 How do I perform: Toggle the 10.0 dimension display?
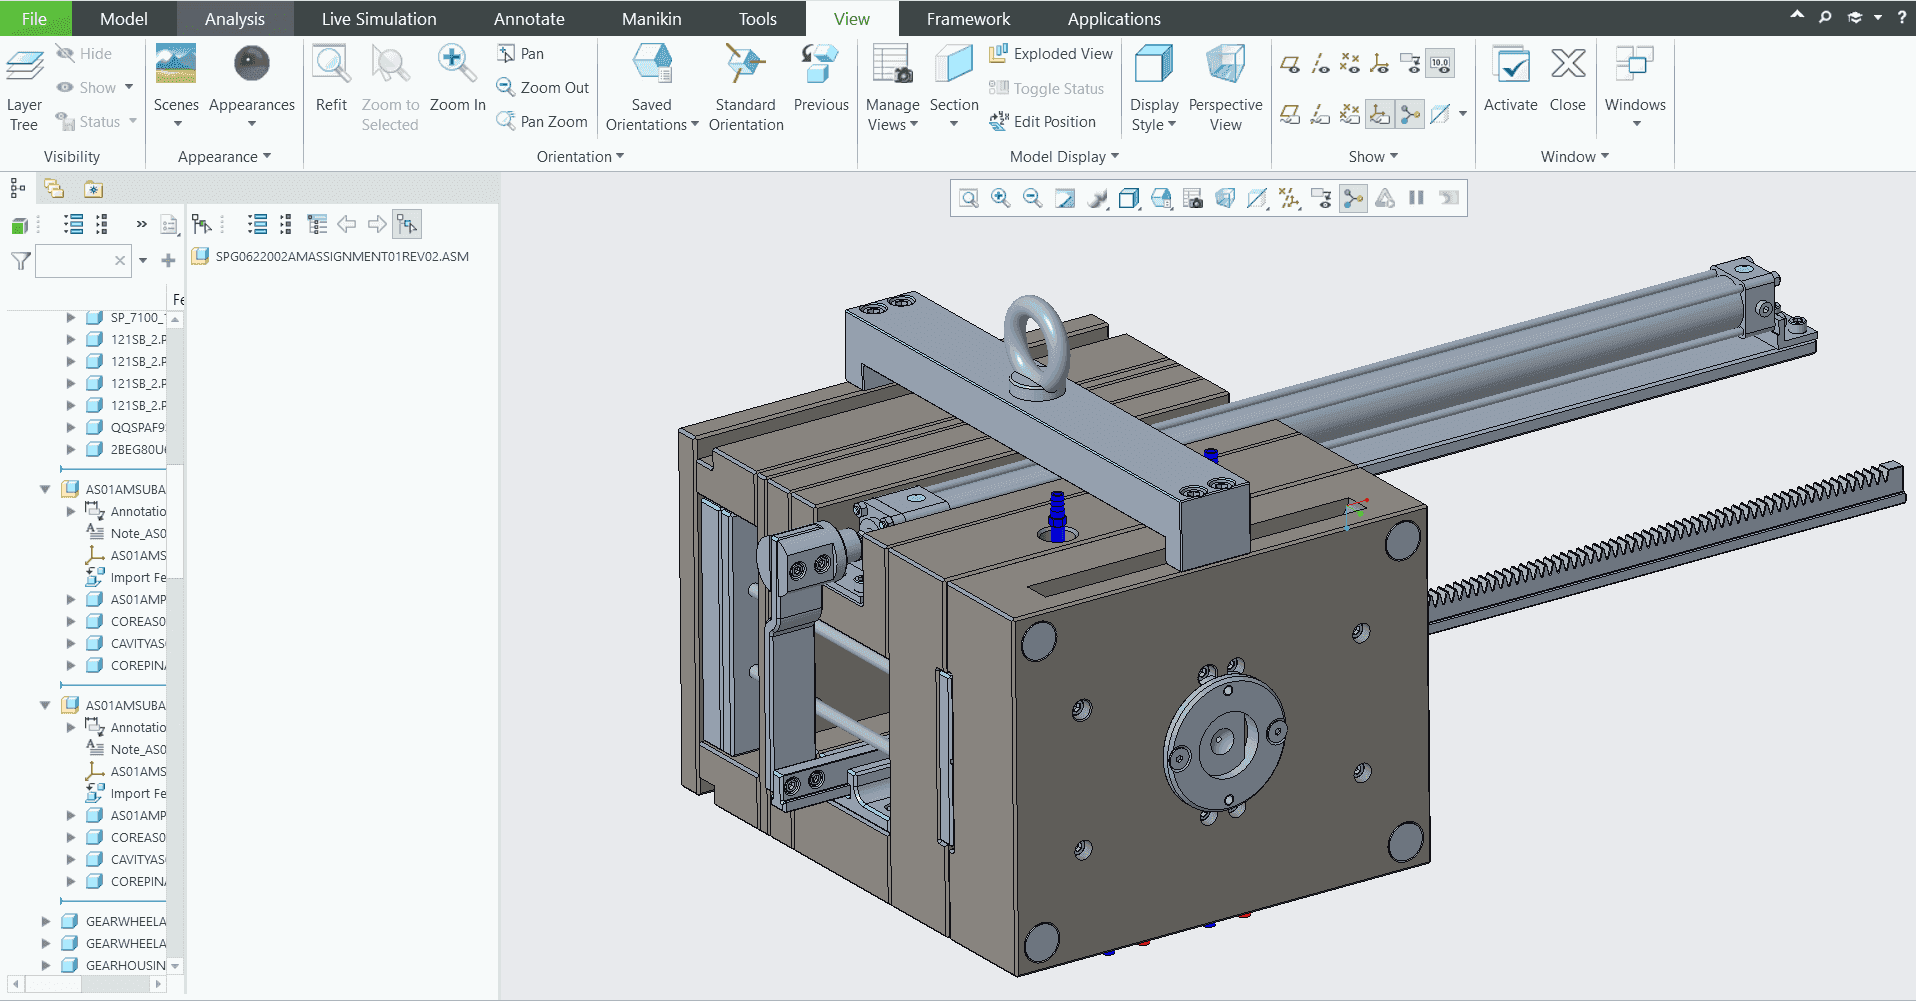pos(1440,64)
